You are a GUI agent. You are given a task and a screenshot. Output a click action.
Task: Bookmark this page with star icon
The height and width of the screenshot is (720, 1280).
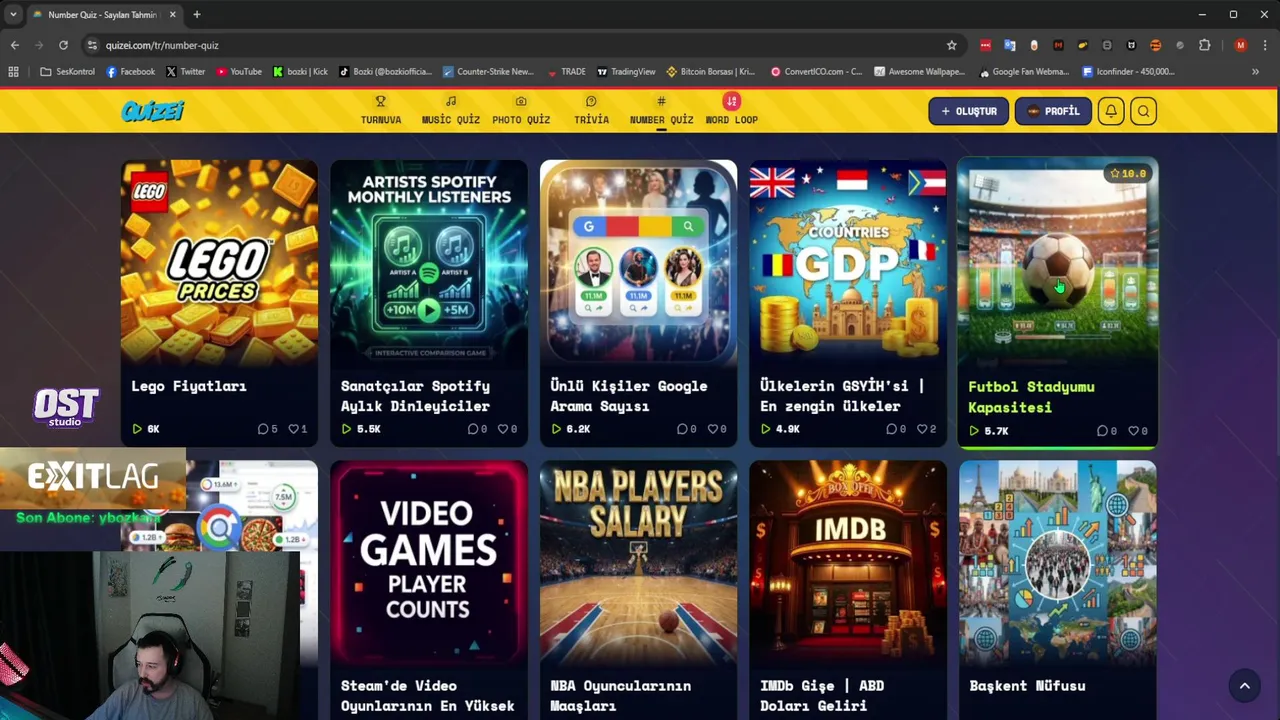pos(952,45)
